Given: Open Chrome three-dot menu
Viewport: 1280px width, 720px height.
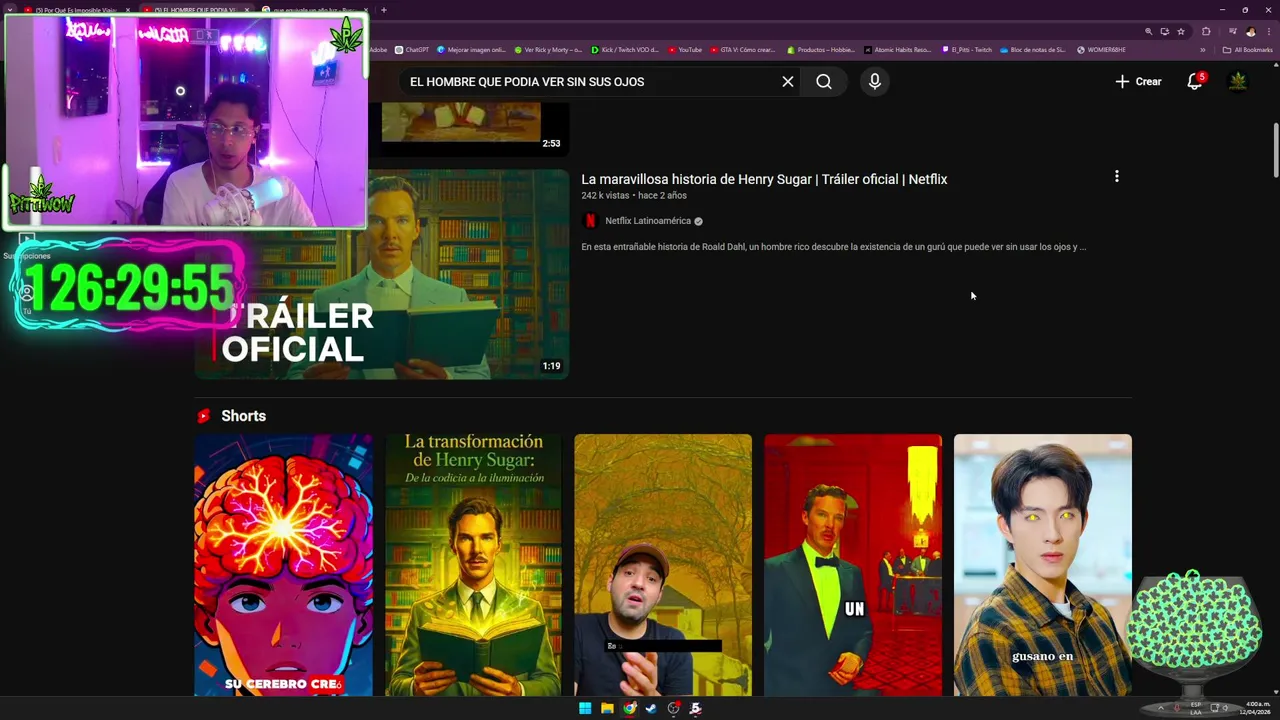Looking at the screenshot, I should pyautogui.click(x=1267, y=31).
